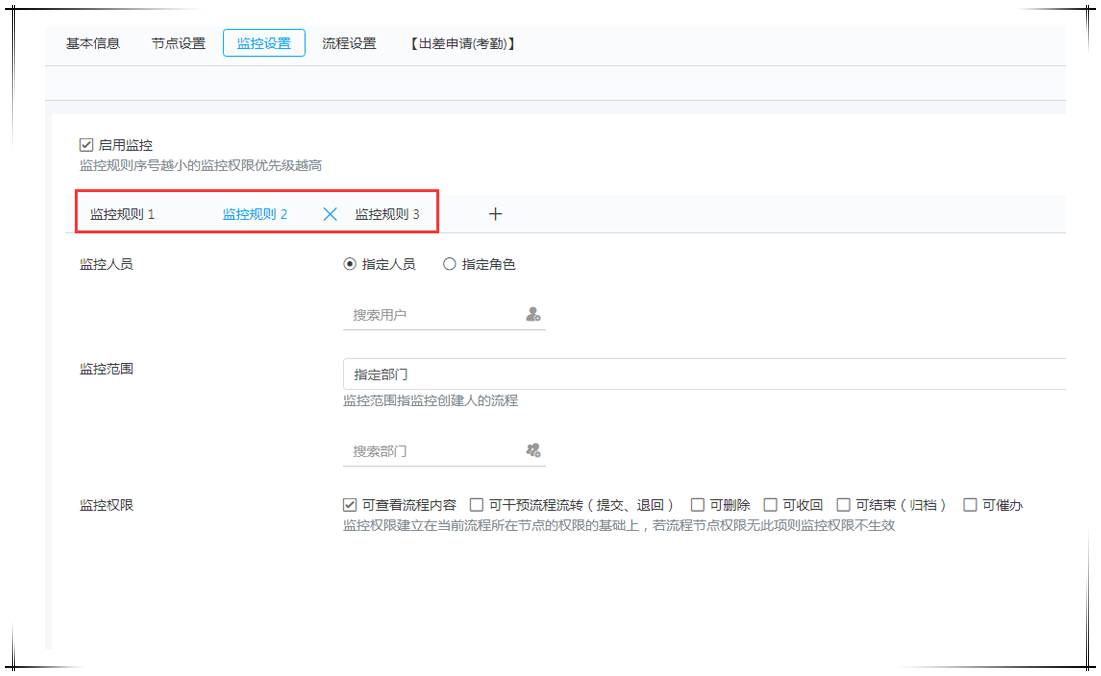Viewport: 1101px width, 676px height.
Task: Toggle the 可查看流程内容 checkbox
Action: click(x=350, y=505)
